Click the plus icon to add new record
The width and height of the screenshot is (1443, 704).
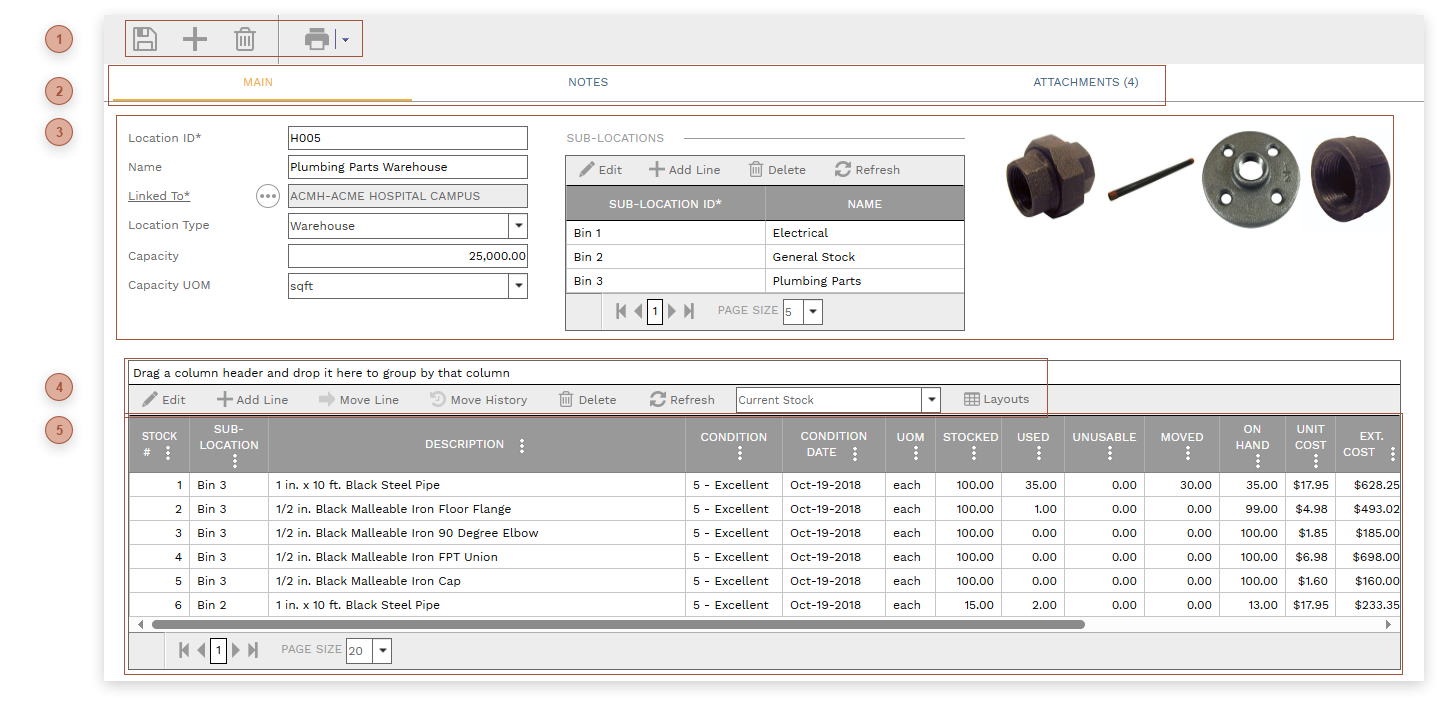pos(195,39)
